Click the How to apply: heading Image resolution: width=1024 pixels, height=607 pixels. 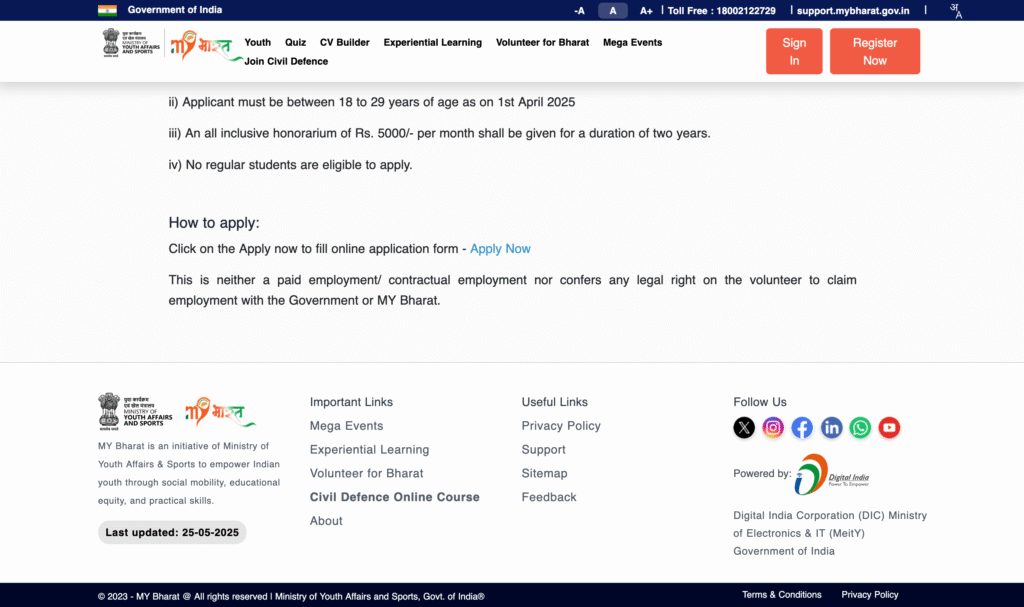pos(214,223)
